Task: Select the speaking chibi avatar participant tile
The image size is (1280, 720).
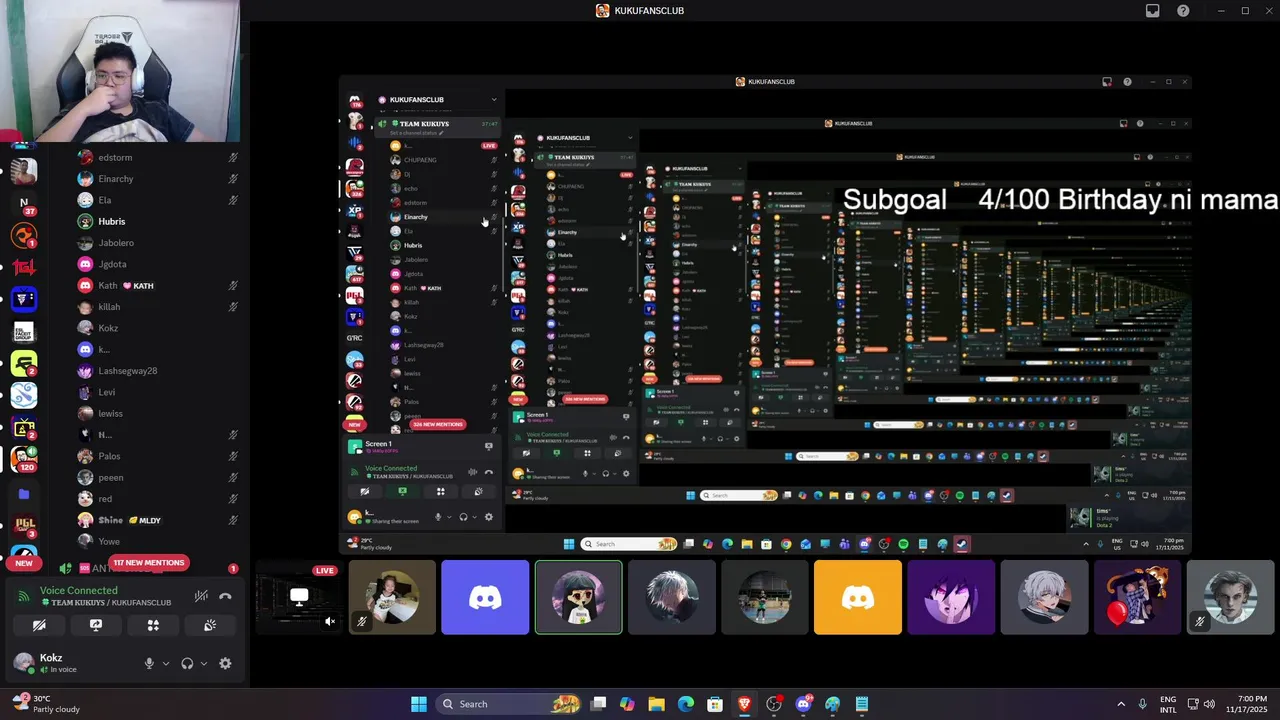Action: coord(578,597)
